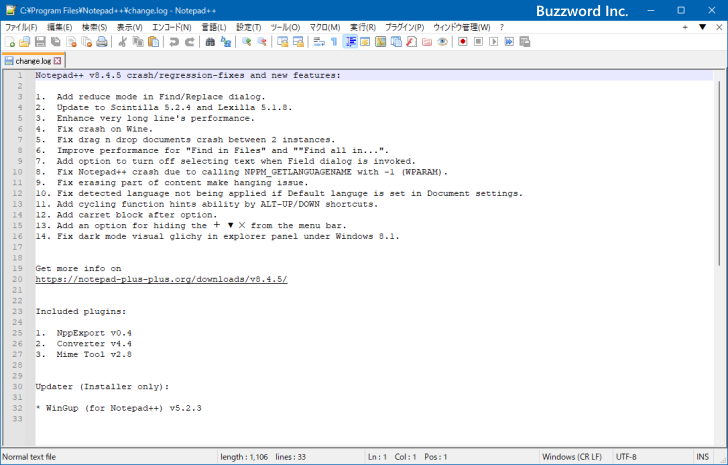Click the Print toolbar icon
Viewport: 728px width, 465px height.
[x=102, y=42]
